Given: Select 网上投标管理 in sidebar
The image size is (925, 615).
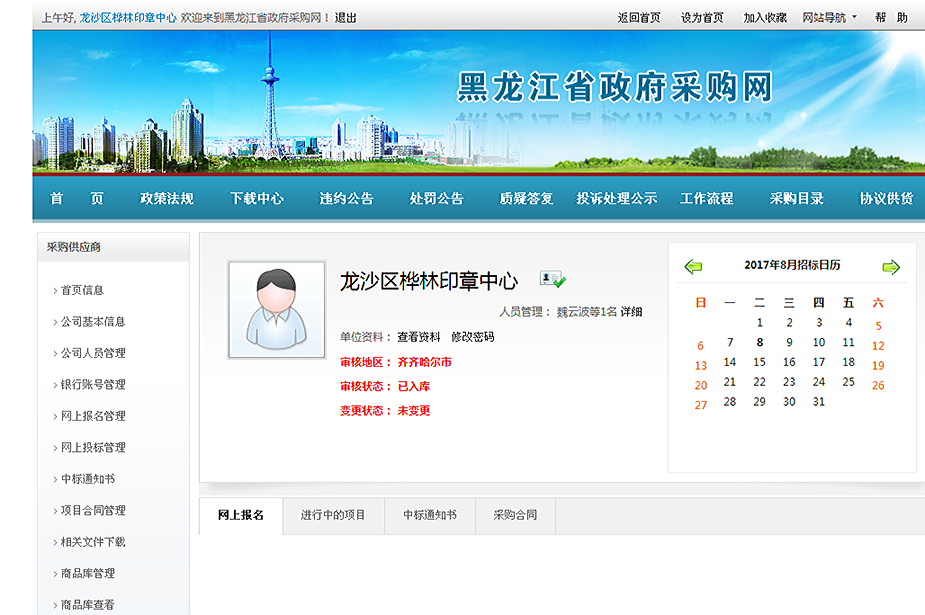Looking at the screenshot, I should tap(93, 448).
